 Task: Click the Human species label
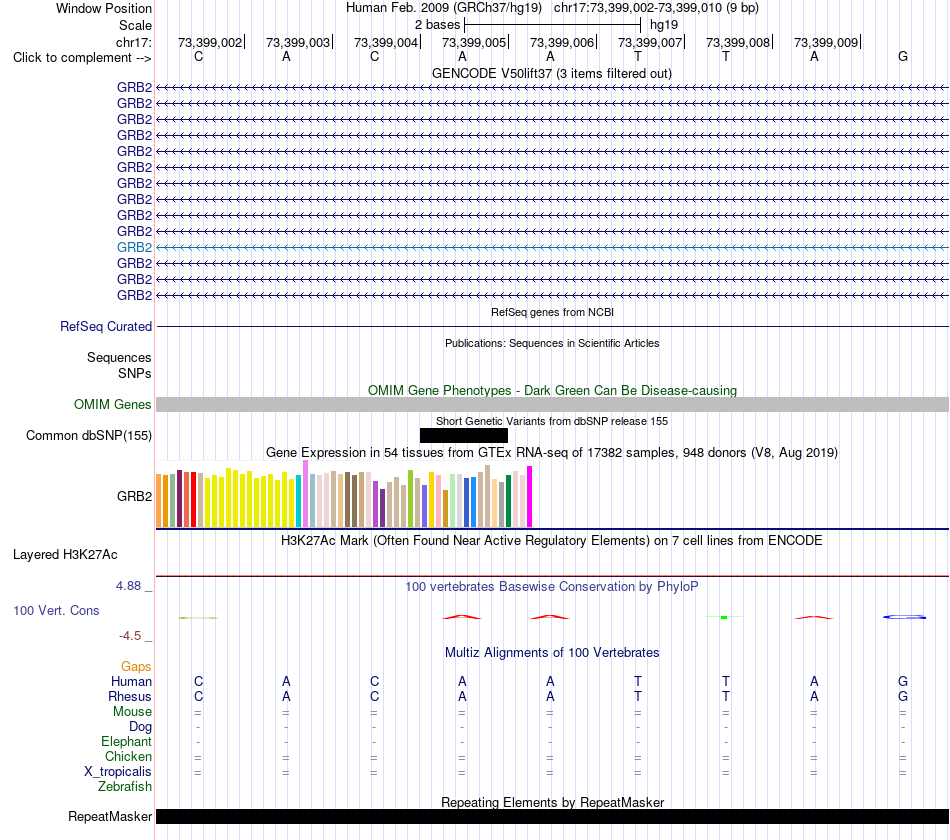pyautogui.click(x=131, y=682)
